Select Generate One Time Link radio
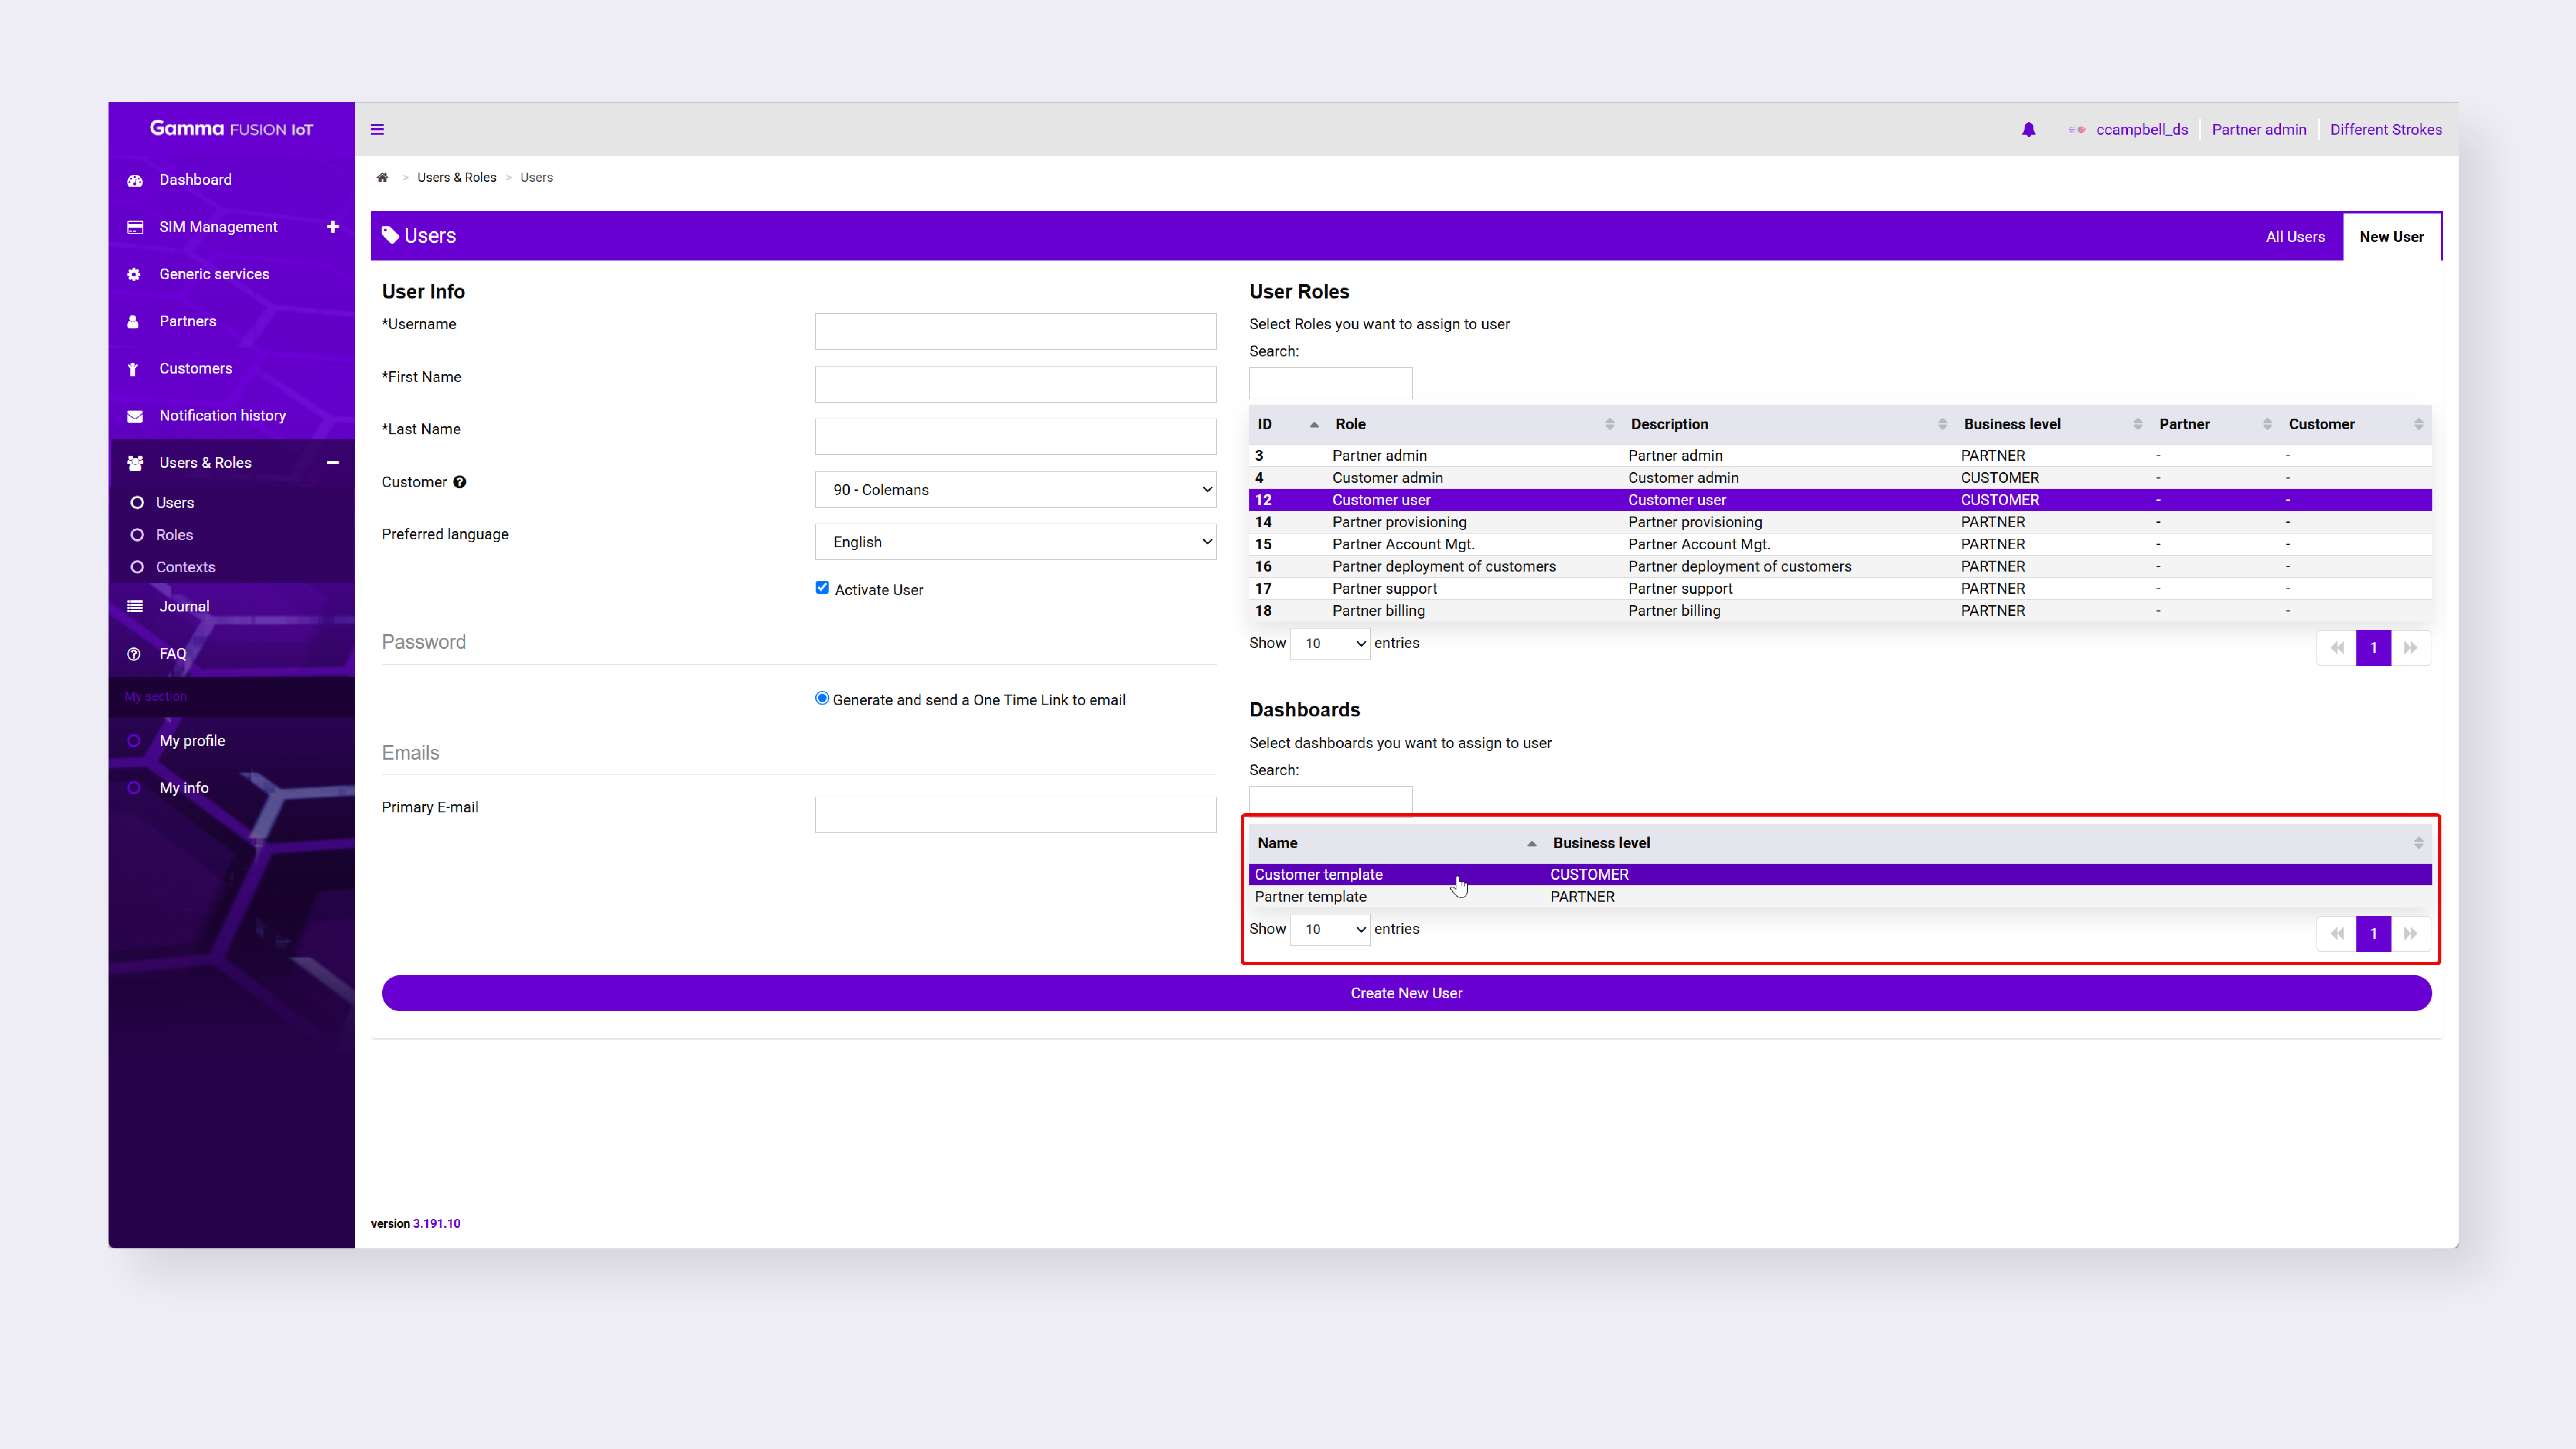This screenshot has height=1449, width=2576. [x=822, y=698]
